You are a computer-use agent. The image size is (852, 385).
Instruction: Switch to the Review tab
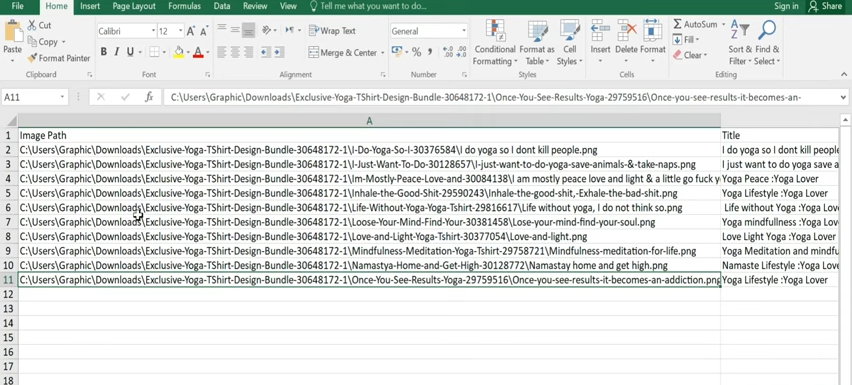click(255, 6)
